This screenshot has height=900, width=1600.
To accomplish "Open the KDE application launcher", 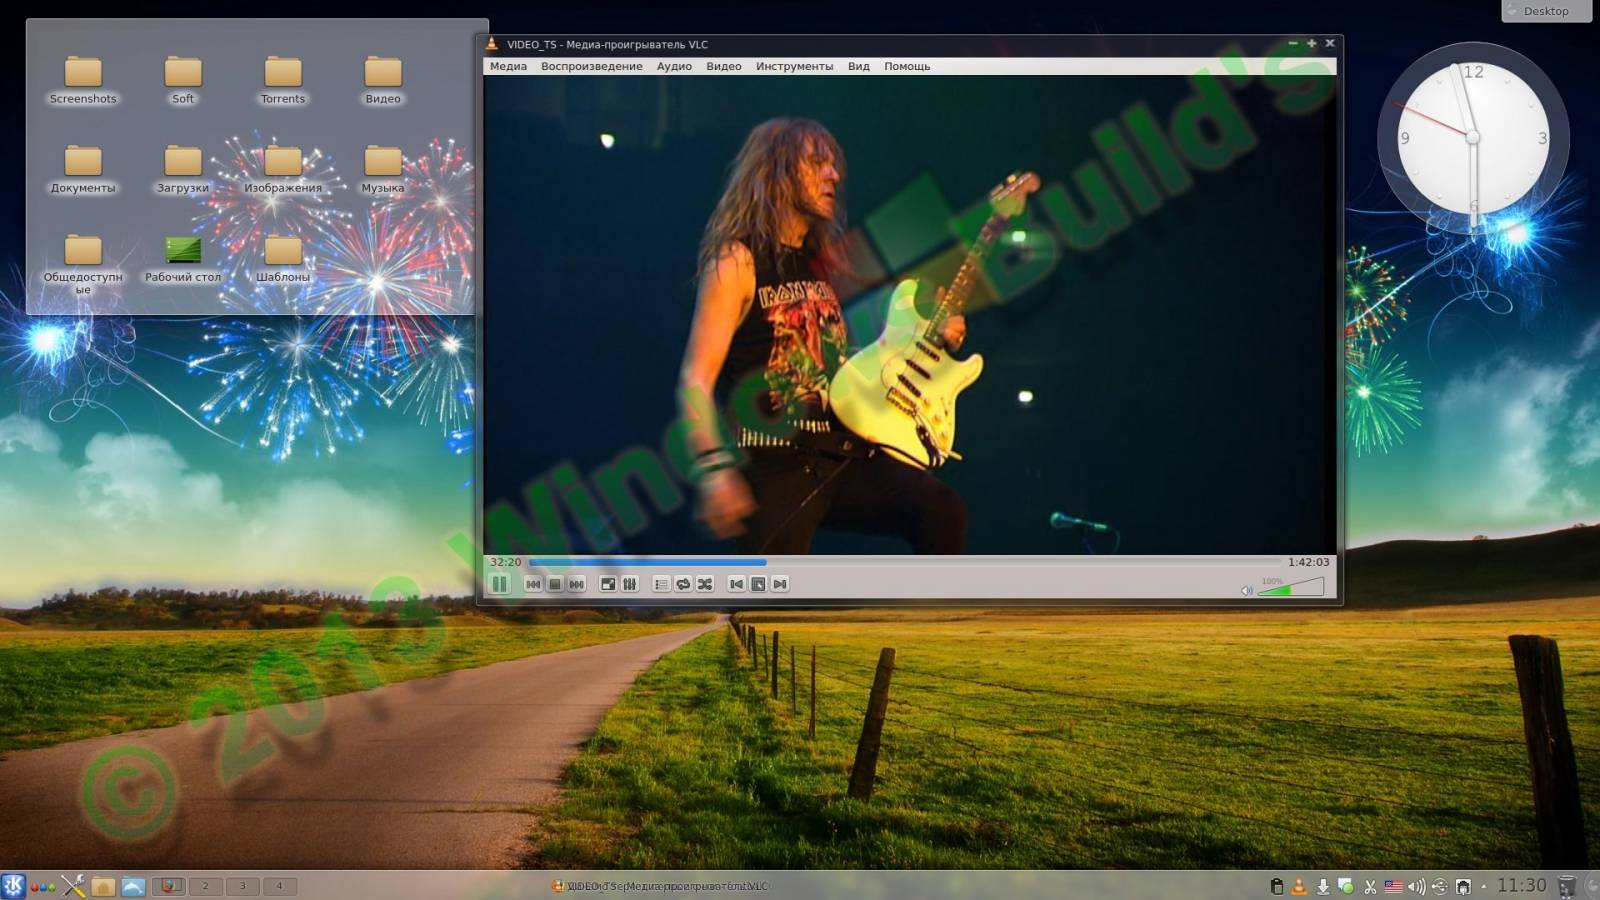I will click(x=13, y=886).
